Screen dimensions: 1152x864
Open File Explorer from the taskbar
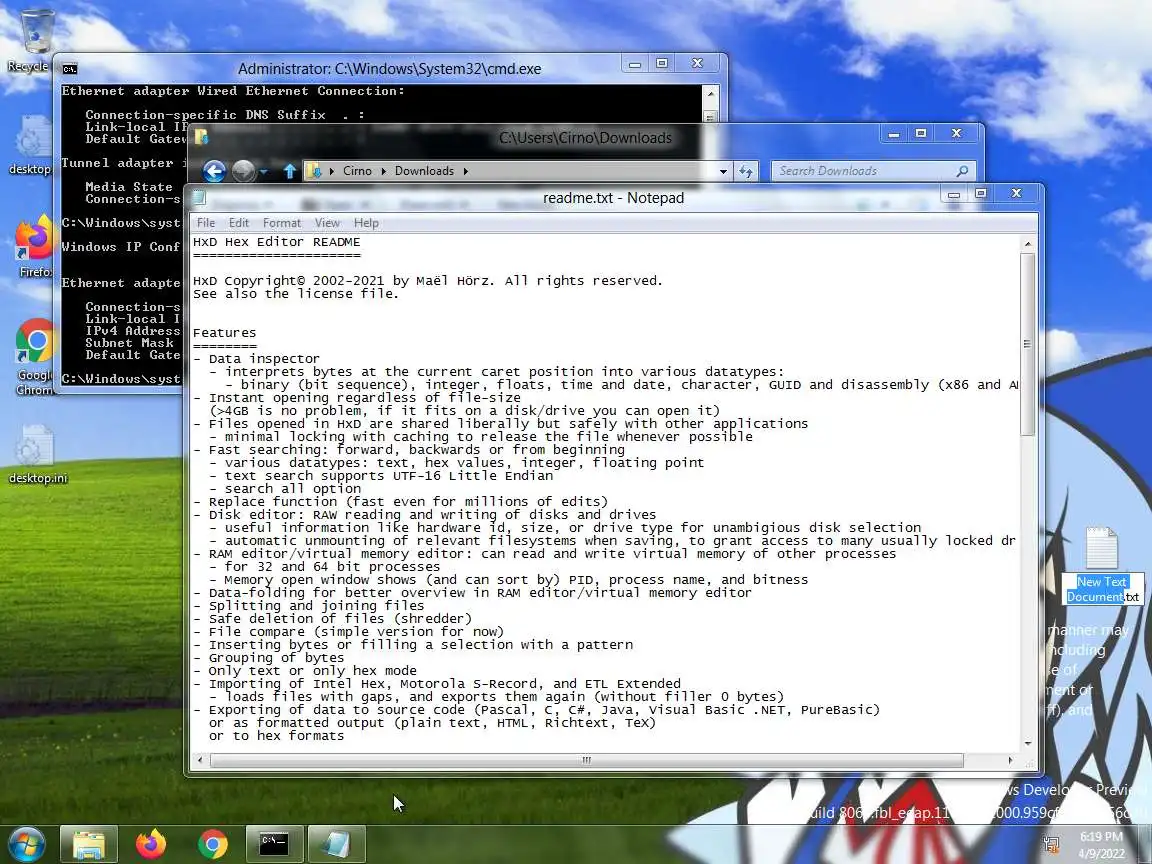click(x=88, y=843)
